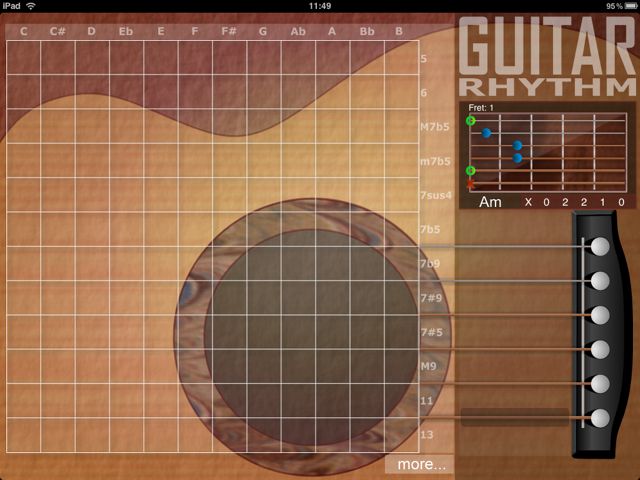Pick the B root note header
This screenshot has height=480, width=640.
[x=399, y=31]
